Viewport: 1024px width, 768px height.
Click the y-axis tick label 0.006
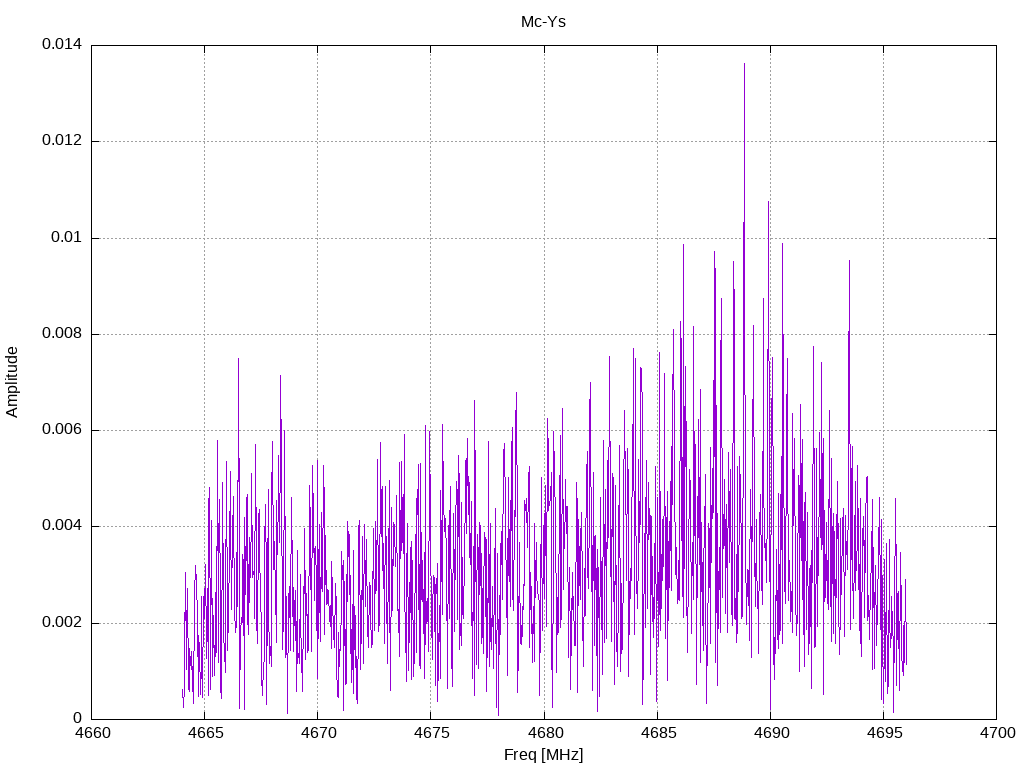62,430
